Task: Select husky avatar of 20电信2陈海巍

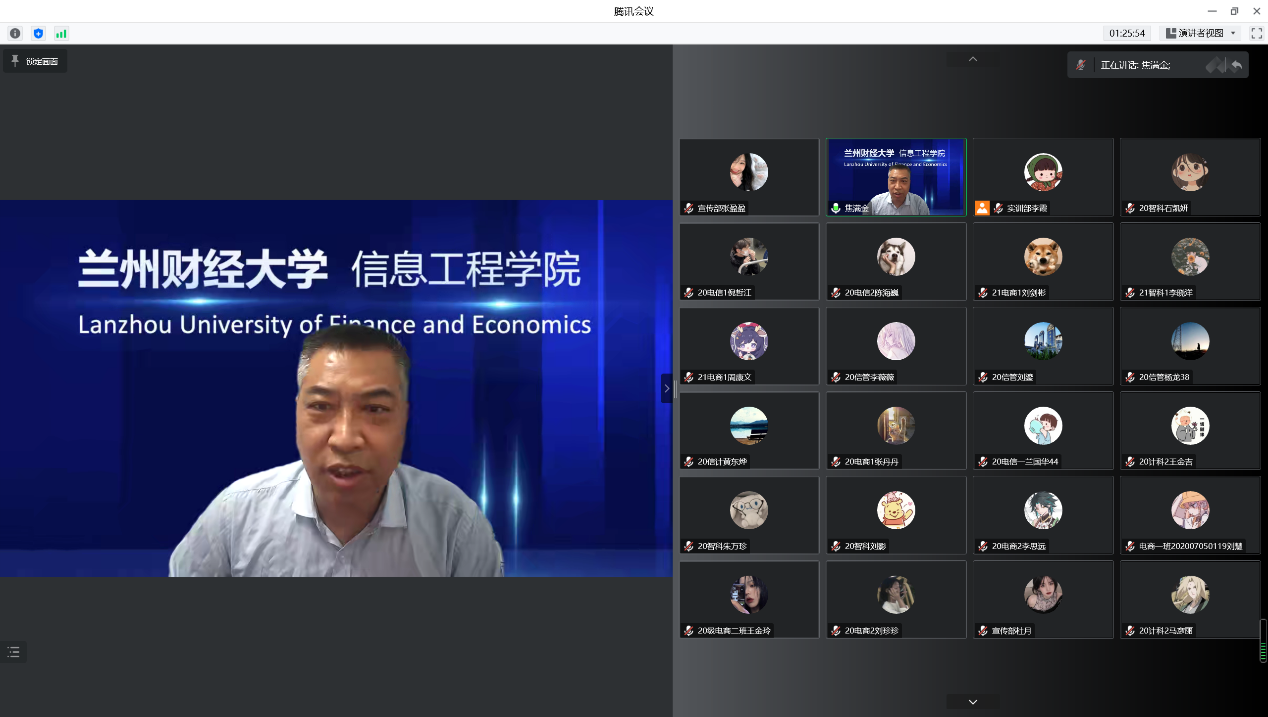Action: point(896,257)
